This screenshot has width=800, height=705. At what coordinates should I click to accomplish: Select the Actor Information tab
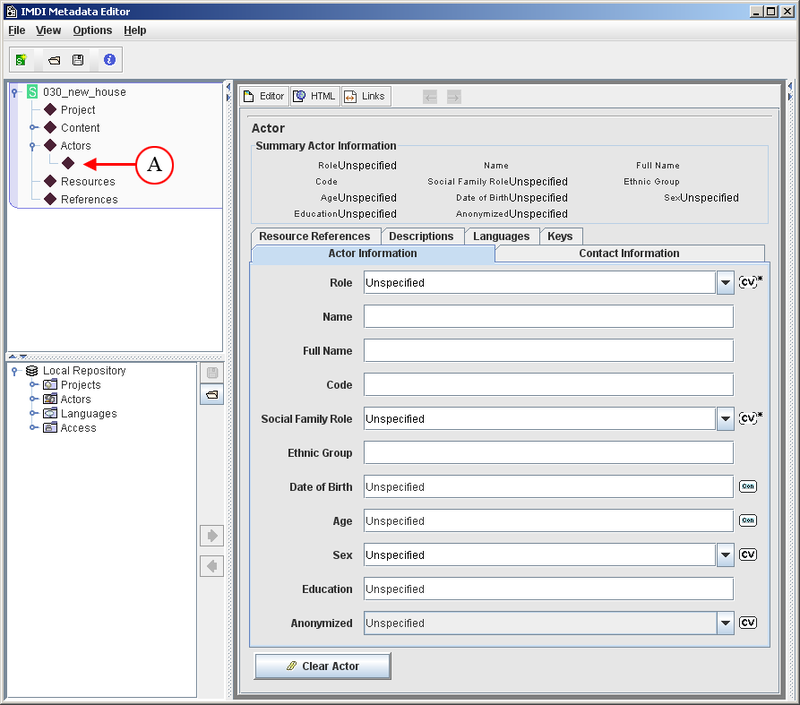(x=373, y=254)
